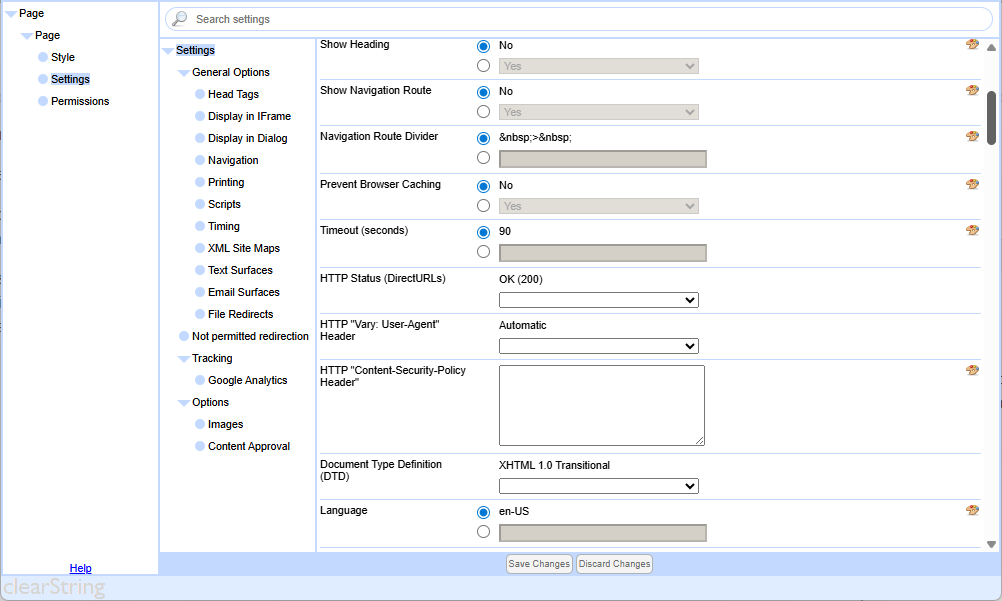1002x601 pixels.
Task: Select the custom value radio for Show Heading
Action: pyautogui.click(x=484, y=66)
